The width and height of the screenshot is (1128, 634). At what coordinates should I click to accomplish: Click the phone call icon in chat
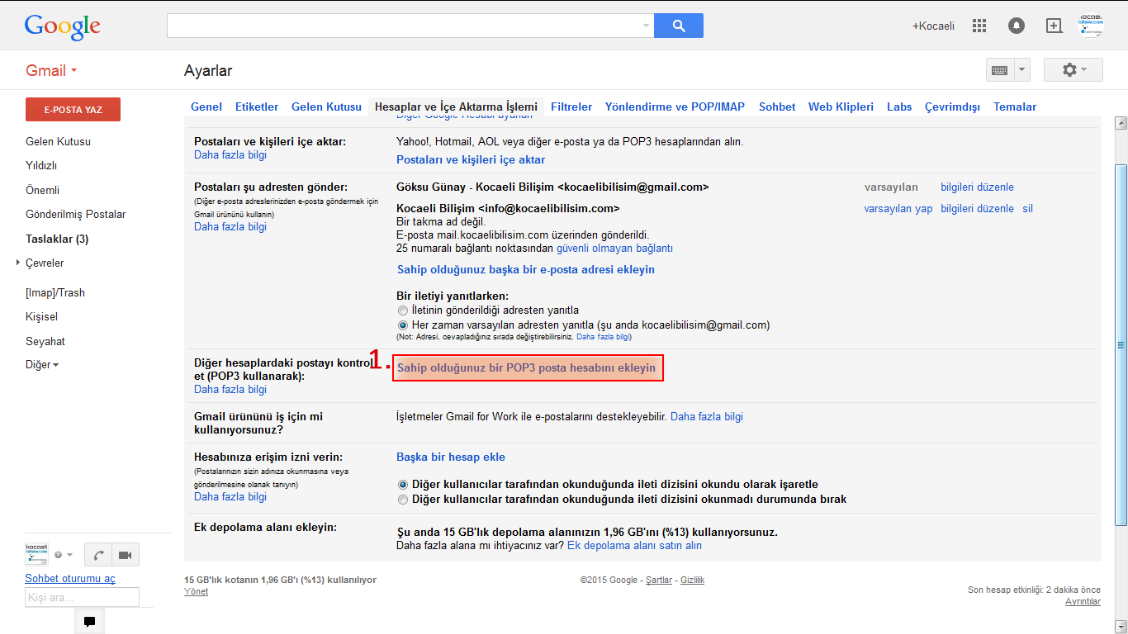[99, 555]
